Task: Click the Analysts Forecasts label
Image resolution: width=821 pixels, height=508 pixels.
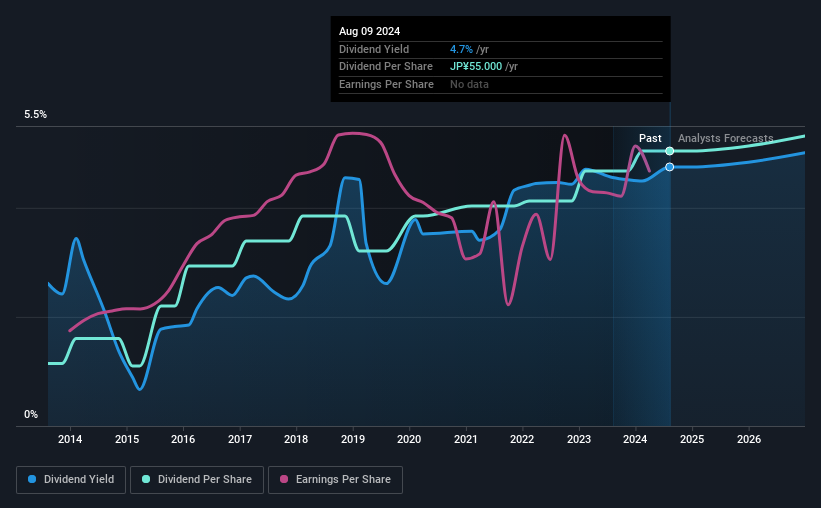Action: (x=725, y=138)
